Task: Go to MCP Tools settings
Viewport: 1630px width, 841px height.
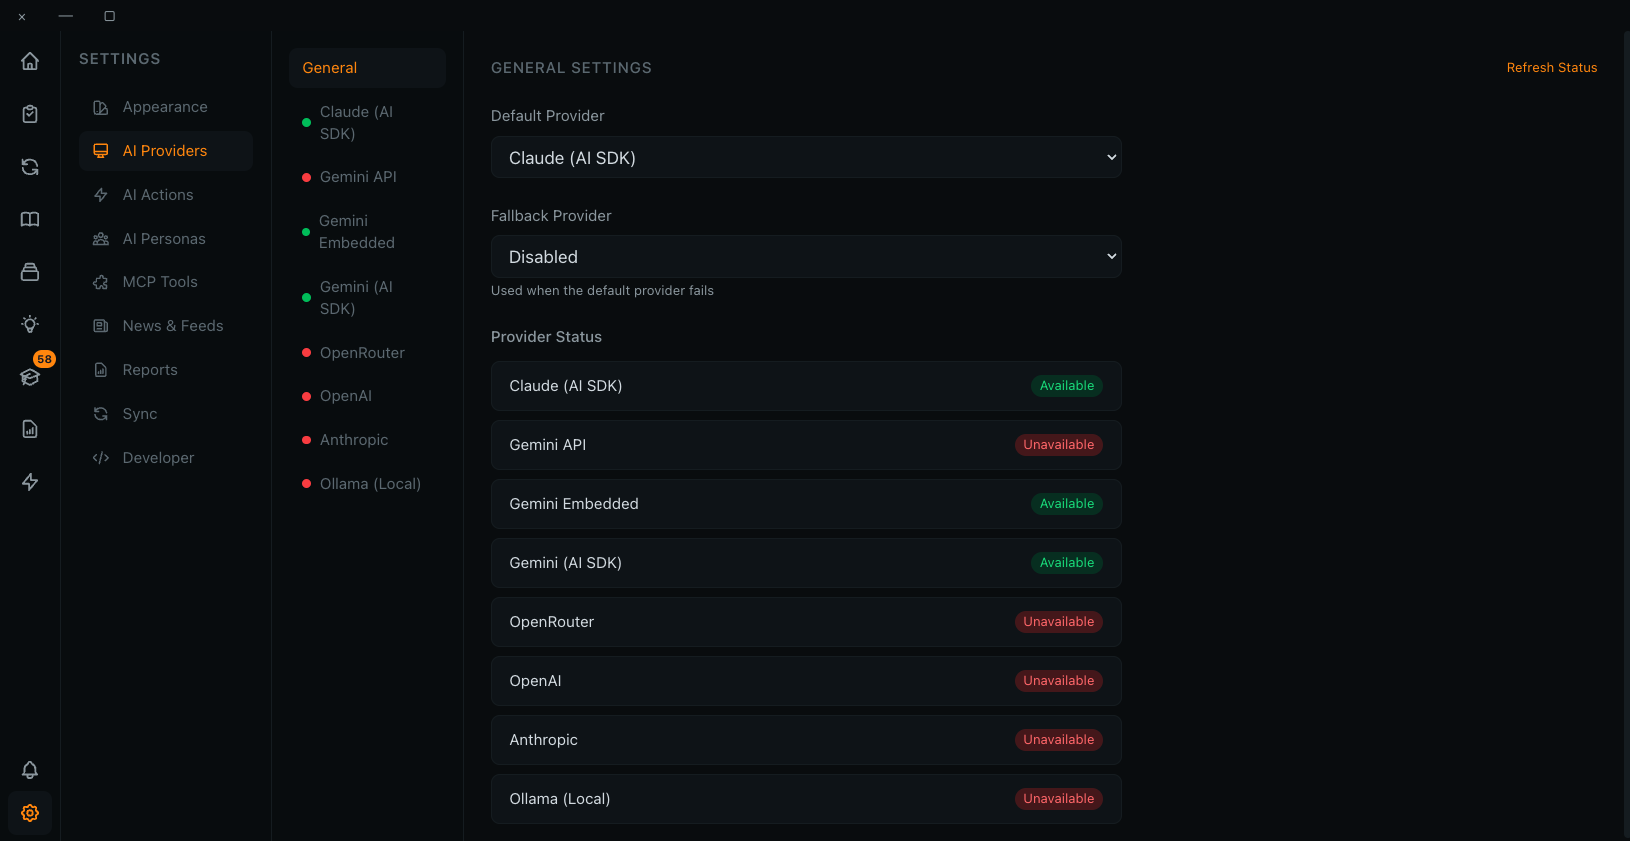Action: pyautogui.click(x=166, y=282)
